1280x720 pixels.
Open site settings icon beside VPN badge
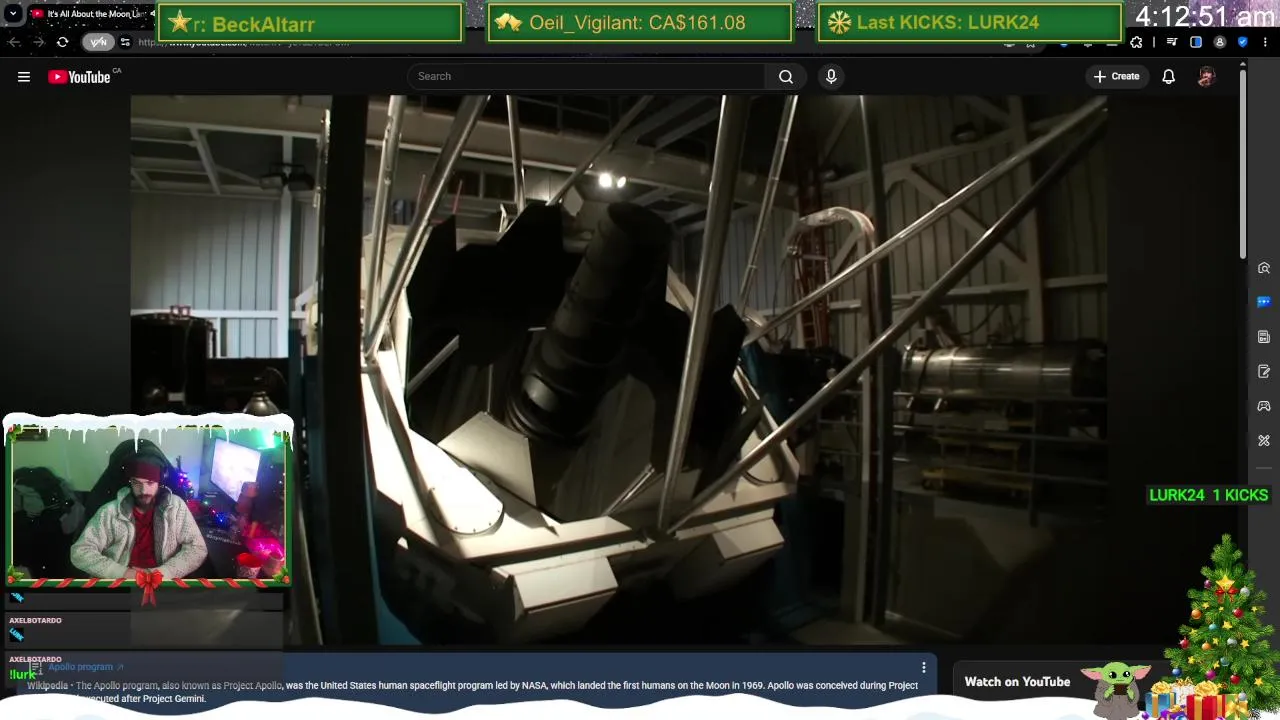pyautogui.click(x=125, y=42)
